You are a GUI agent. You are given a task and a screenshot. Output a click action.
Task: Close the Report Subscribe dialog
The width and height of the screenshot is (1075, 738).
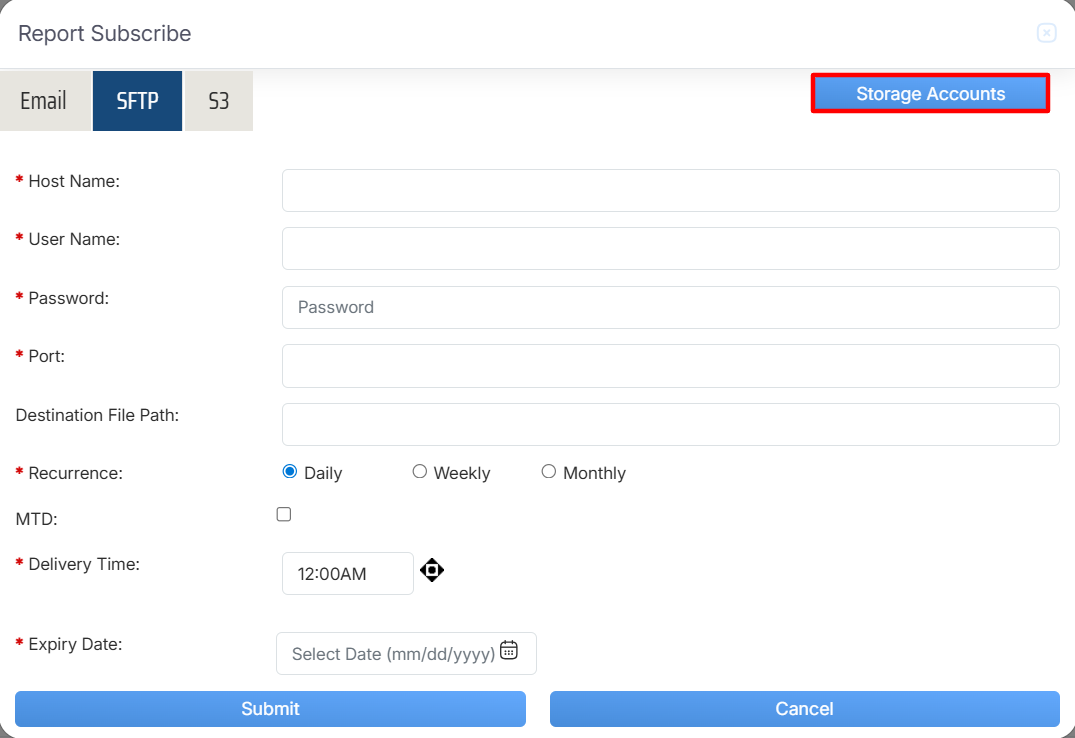1046,34
